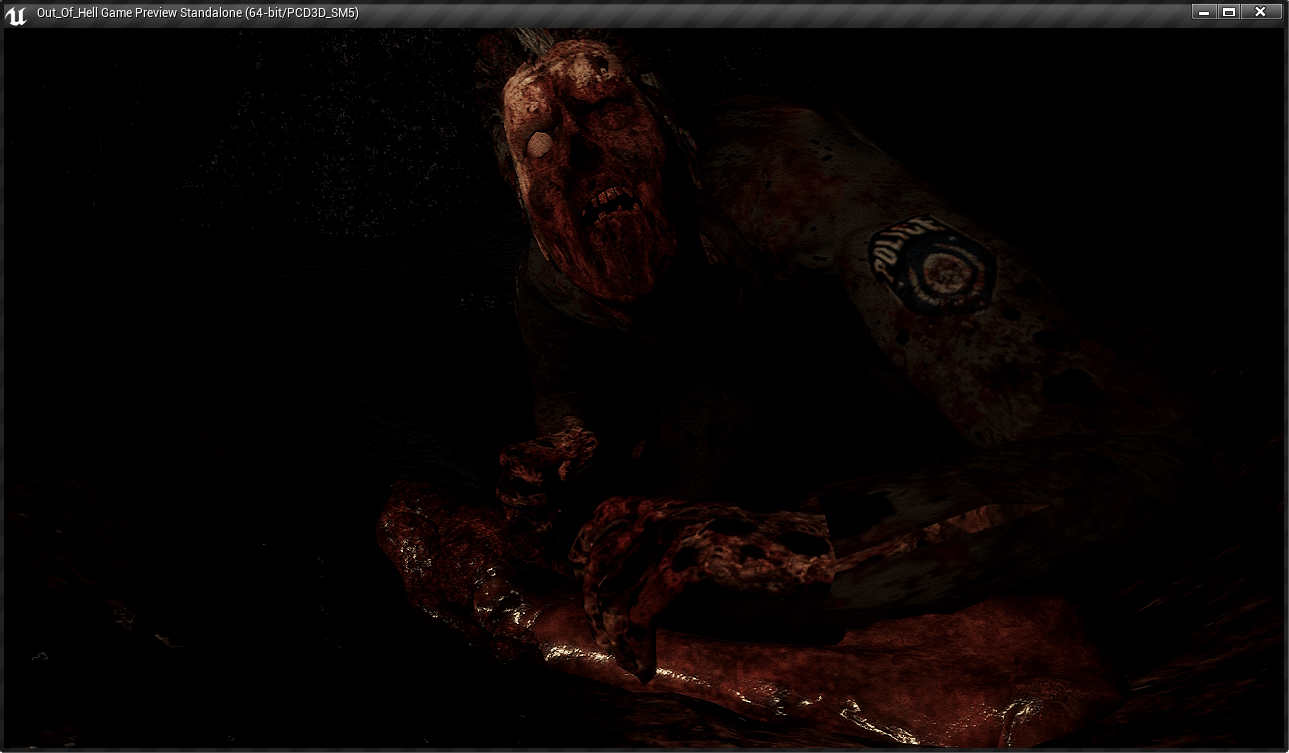This screenshot has height=753, width=1289.
Task: Maximize the Game Preview window
Action: coord(1229,12)
